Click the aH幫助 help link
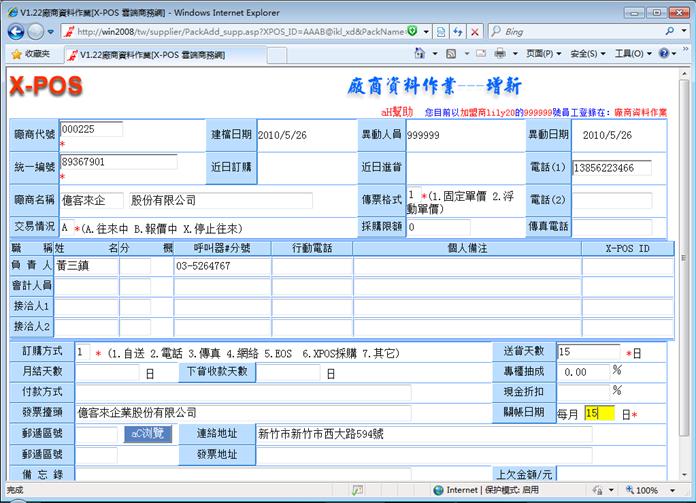 coord(397,113)
